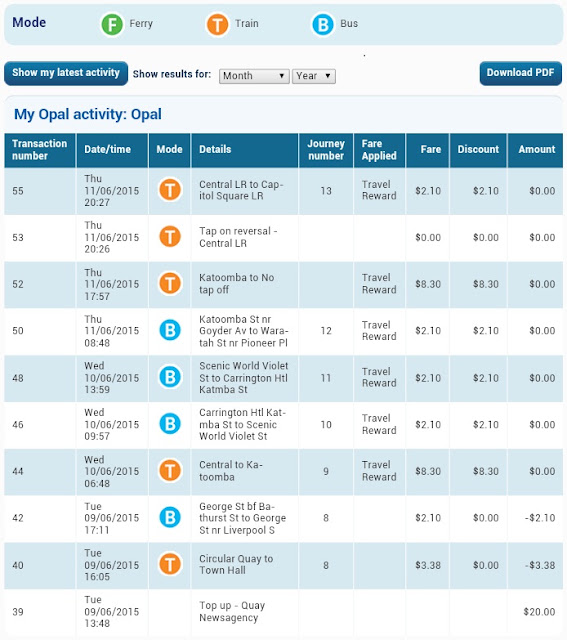Select 'Katoomba St nr Goyder Av' trip details
Screen dimensions: 567x640
(x=244, y=331)
